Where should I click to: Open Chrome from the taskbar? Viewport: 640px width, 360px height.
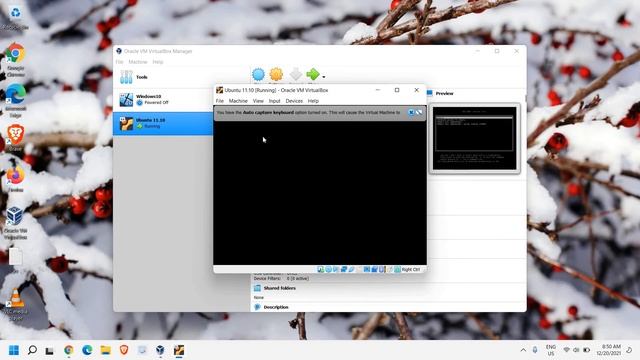[69, 350]
